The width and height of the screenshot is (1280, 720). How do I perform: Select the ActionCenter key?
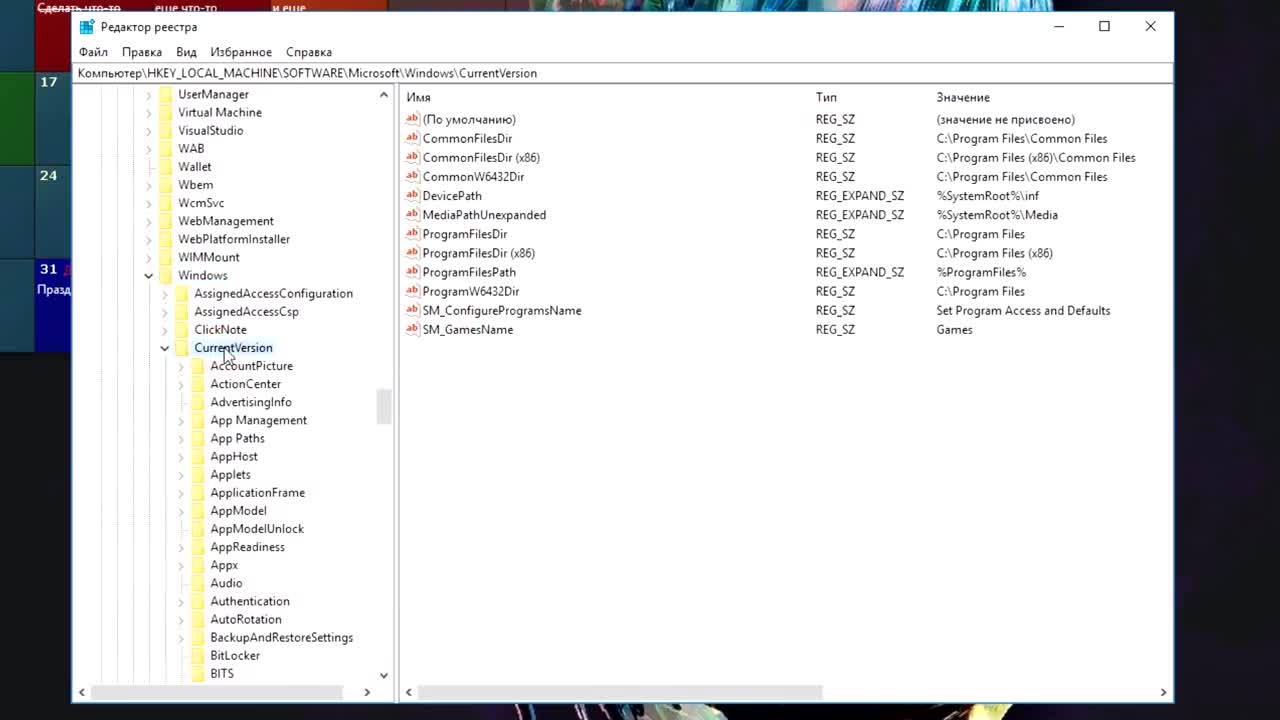click(x=246, y=384)
